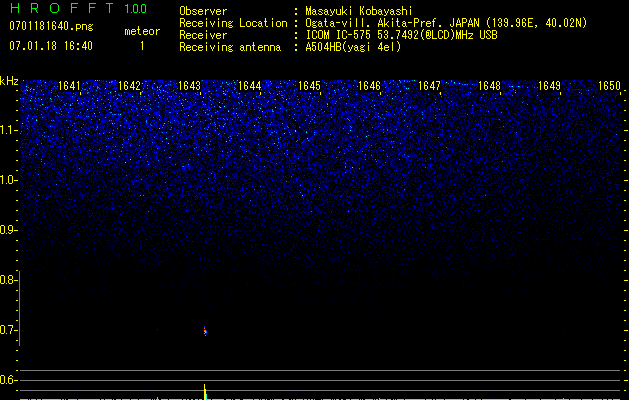The image size is (629, 400).
Task: Click the yellow signal spike at the bottom
Action: click(205, 390)
